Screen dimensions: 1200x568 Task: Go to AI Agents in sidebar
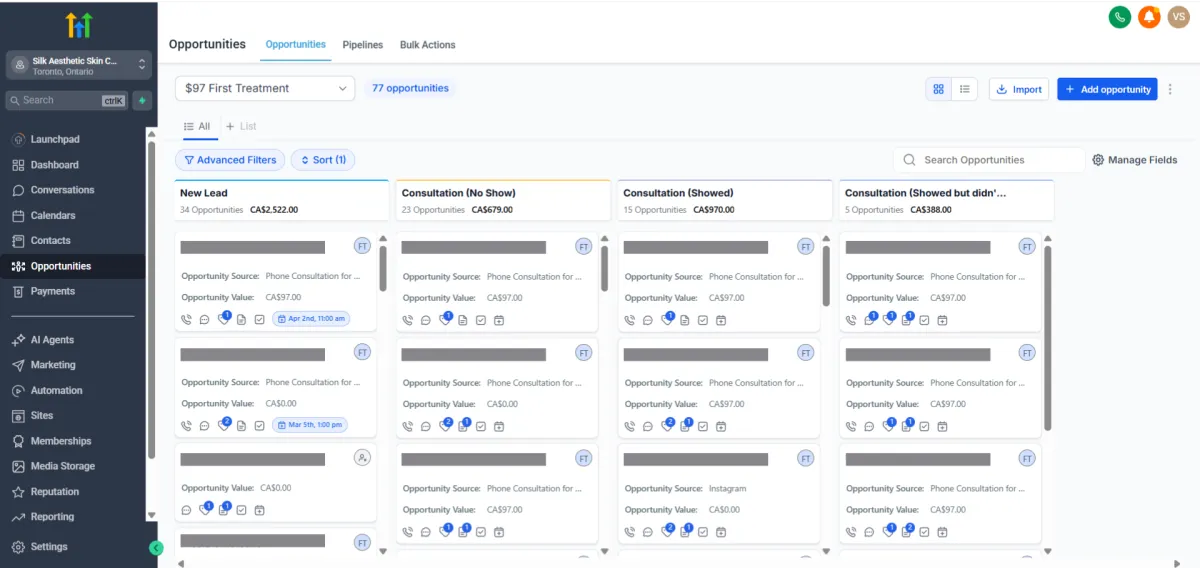tap(52, 340)
